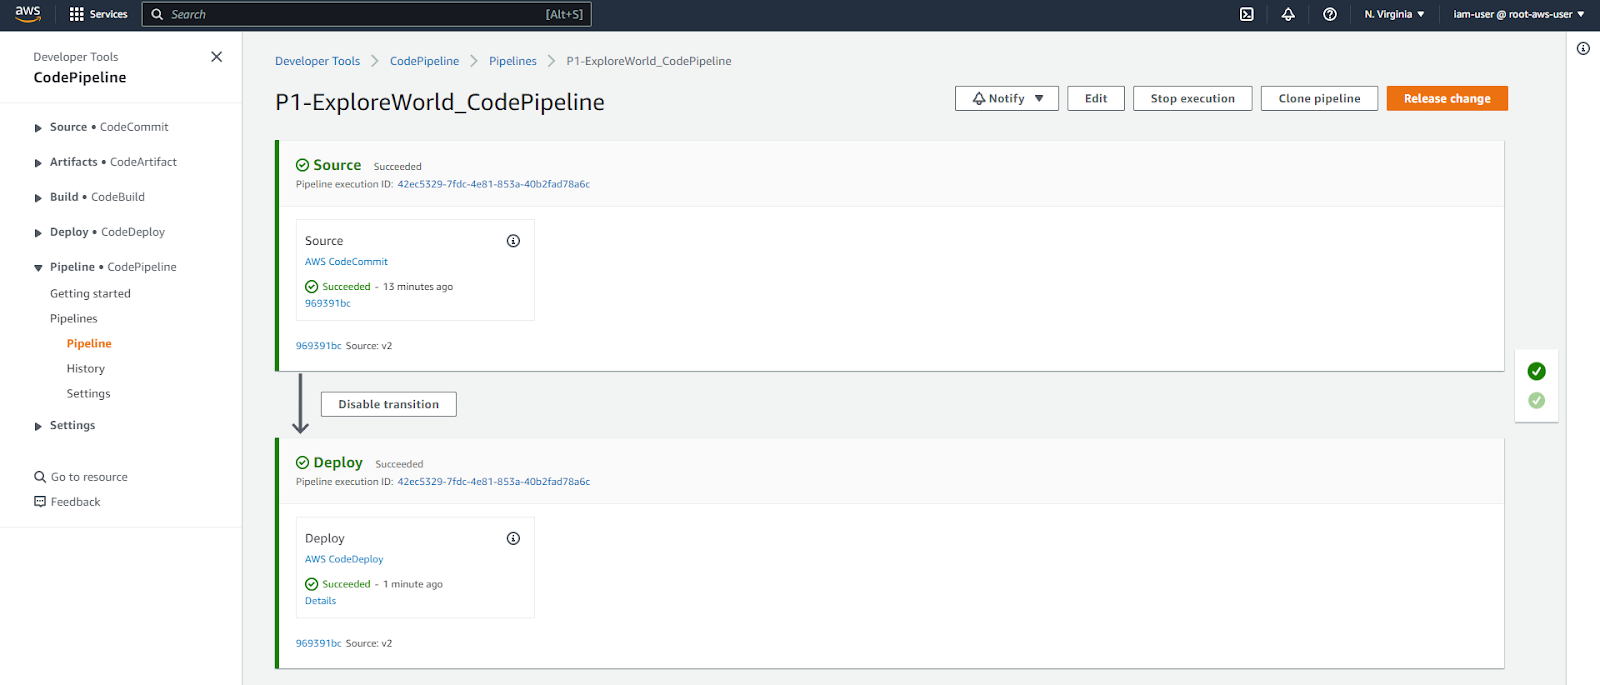The image size is (1600, 685).
Task: Click the CodePipeline breadcrumb
Action: click(424, 61)
